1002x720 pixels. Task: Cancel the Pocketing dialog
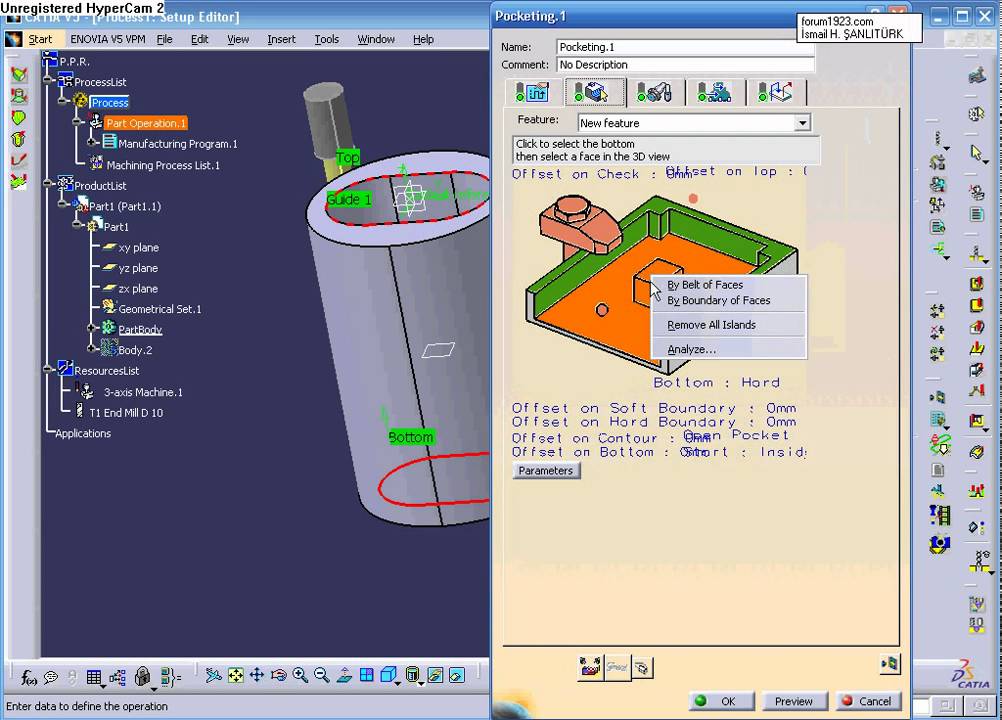[868, 701]
